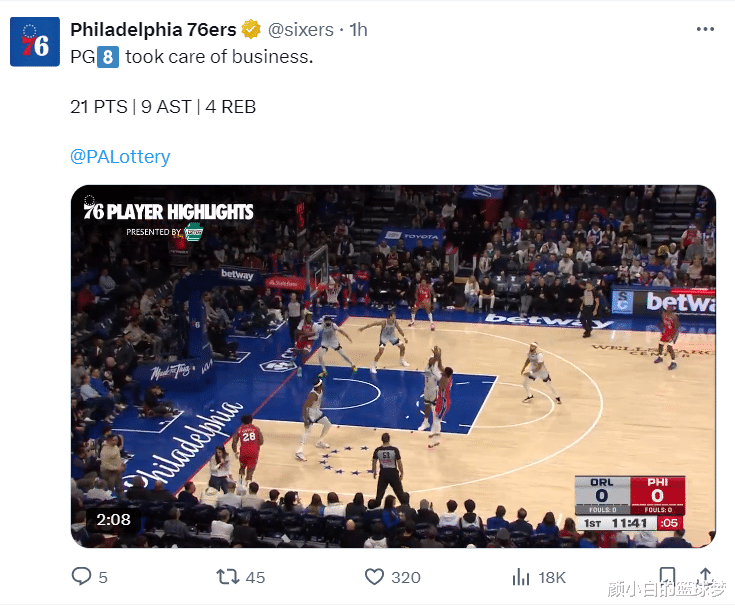The image size is (735, 608).
Task: Play the PG highlights video
Action: click(393, 366)
